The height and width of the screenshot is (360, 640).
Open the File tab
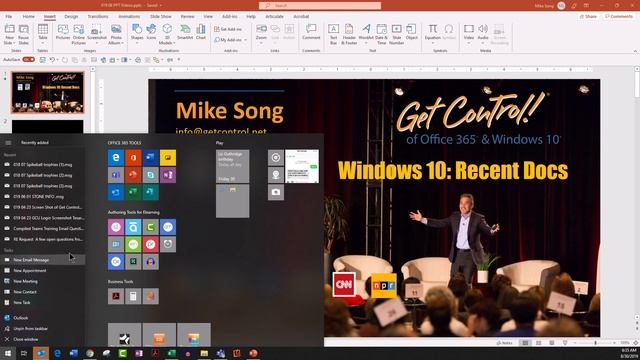(9, 16)
